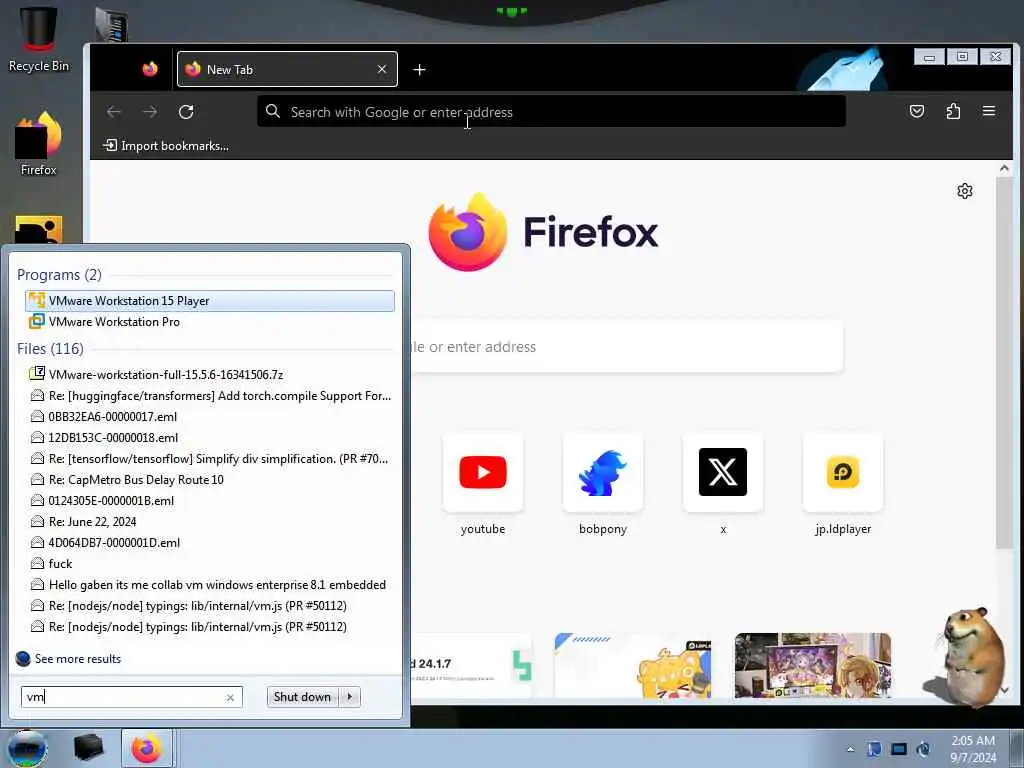Click the page center search field
1024x768 pixels.
[x=627, y=347]
